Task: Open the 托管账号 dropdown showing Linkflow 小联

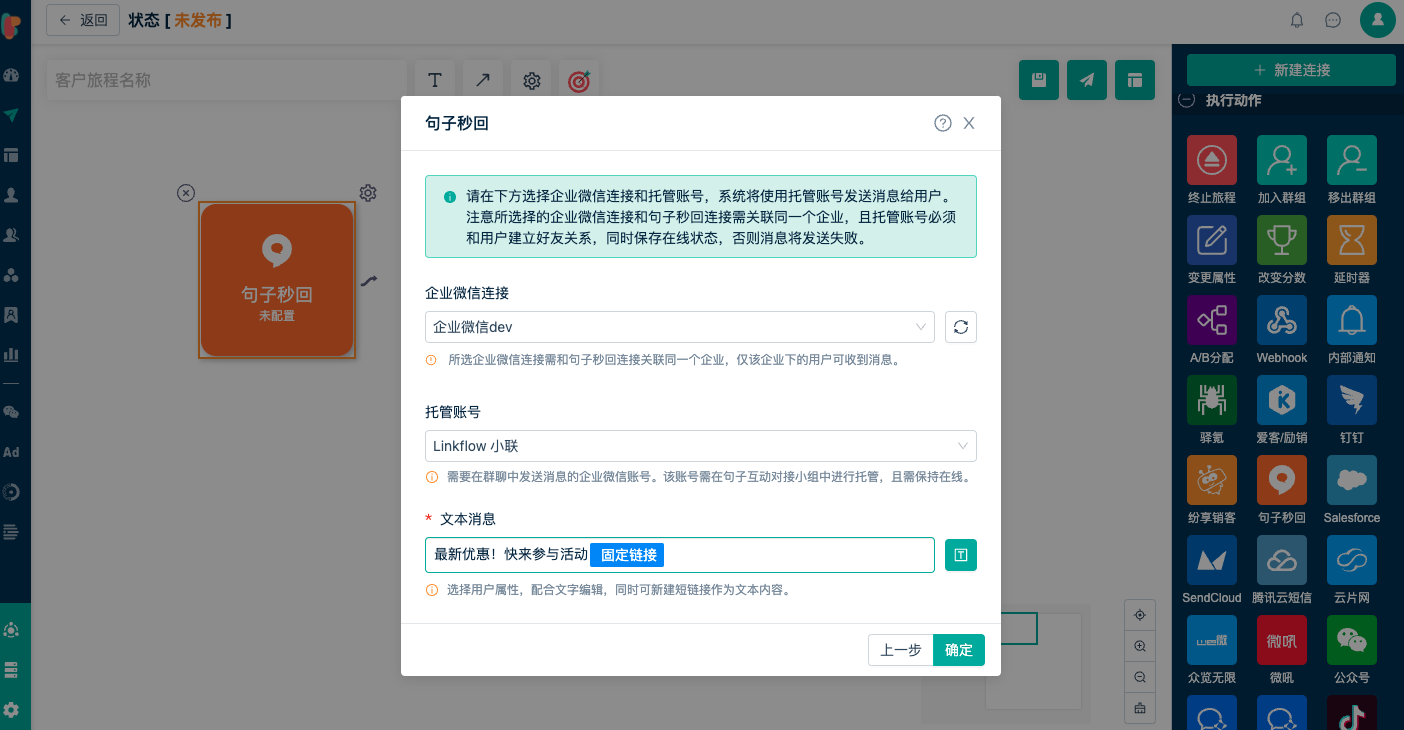Action: (701, 446)
